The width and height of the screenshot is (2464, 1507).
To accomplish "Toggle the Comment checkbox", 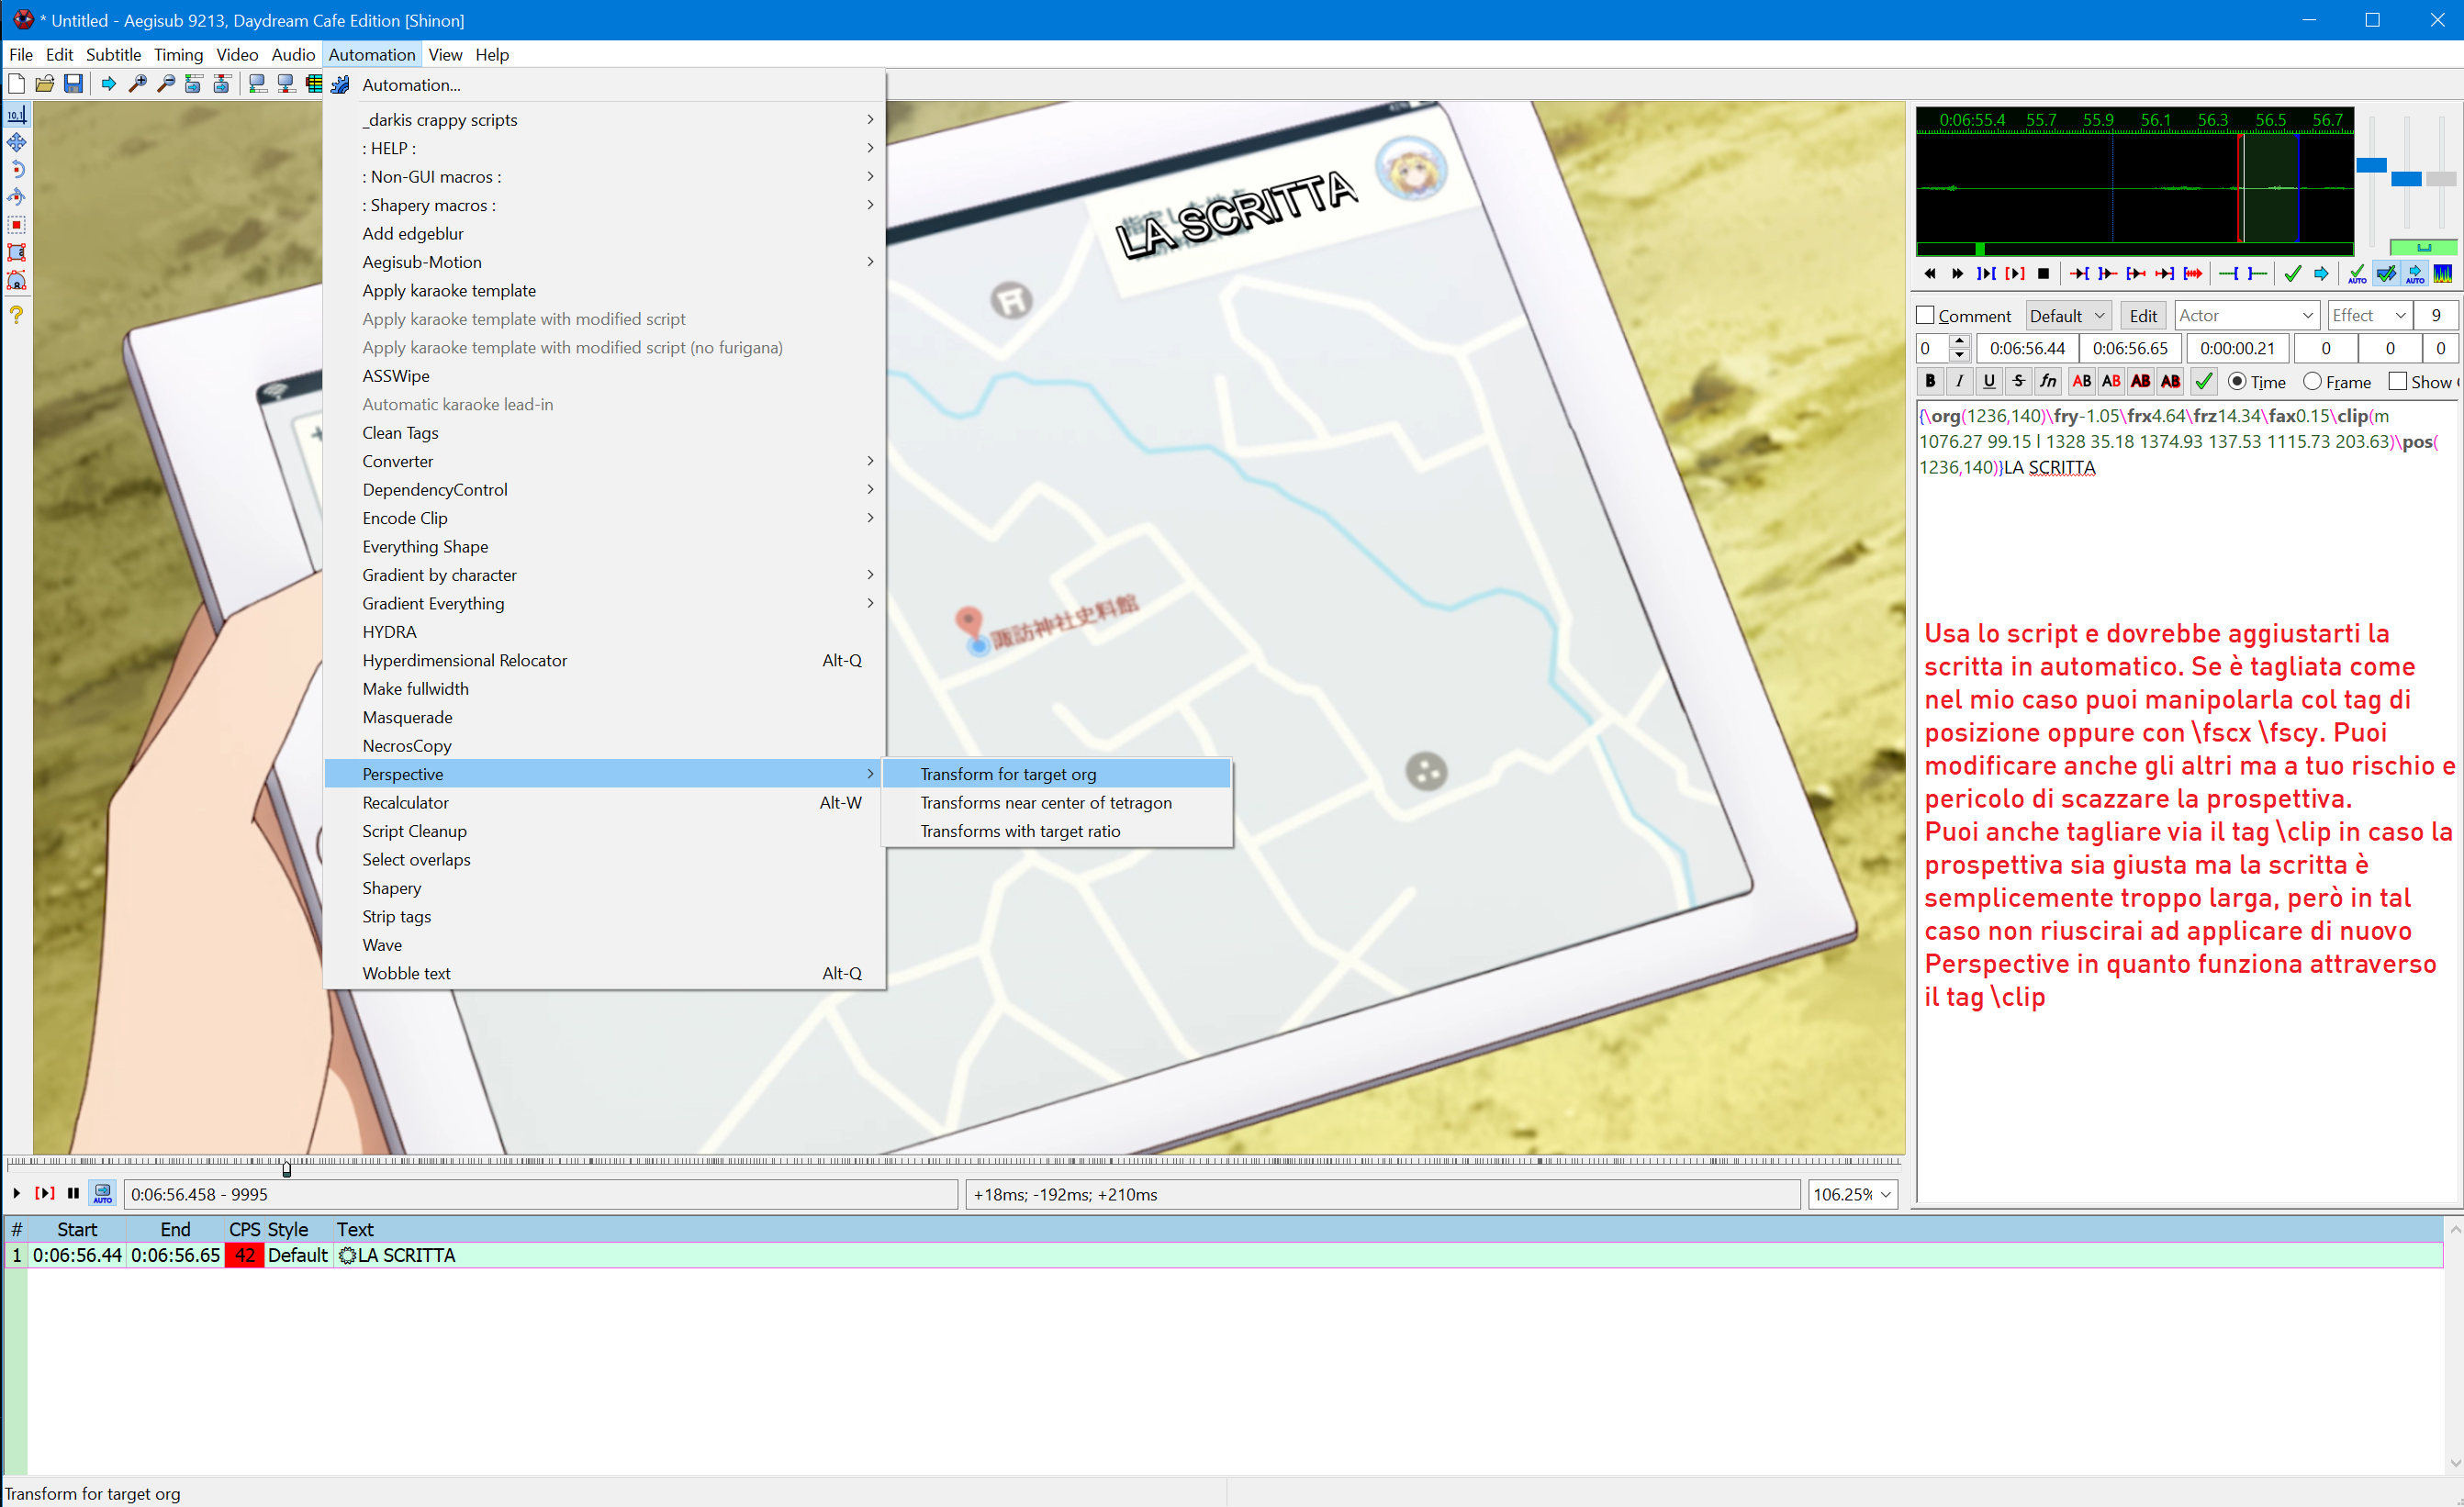I will (1926, 315).
